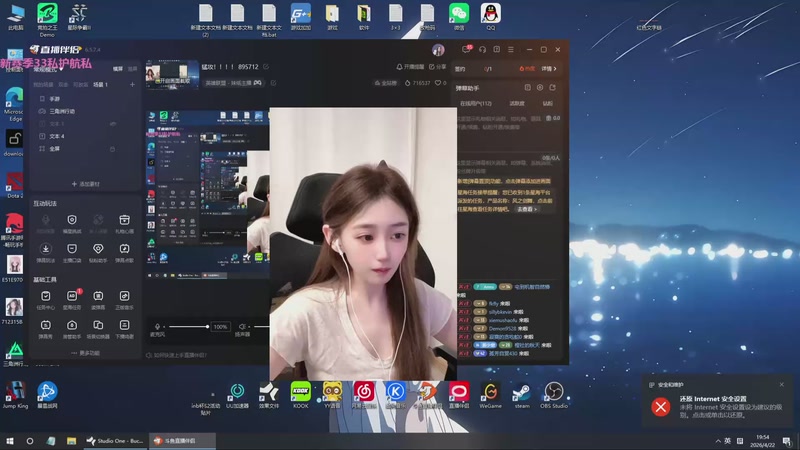The width and height of the screenshot is (800, 450).
Task: Edit the stream category with pencil icon
Action: pos(273,83)
